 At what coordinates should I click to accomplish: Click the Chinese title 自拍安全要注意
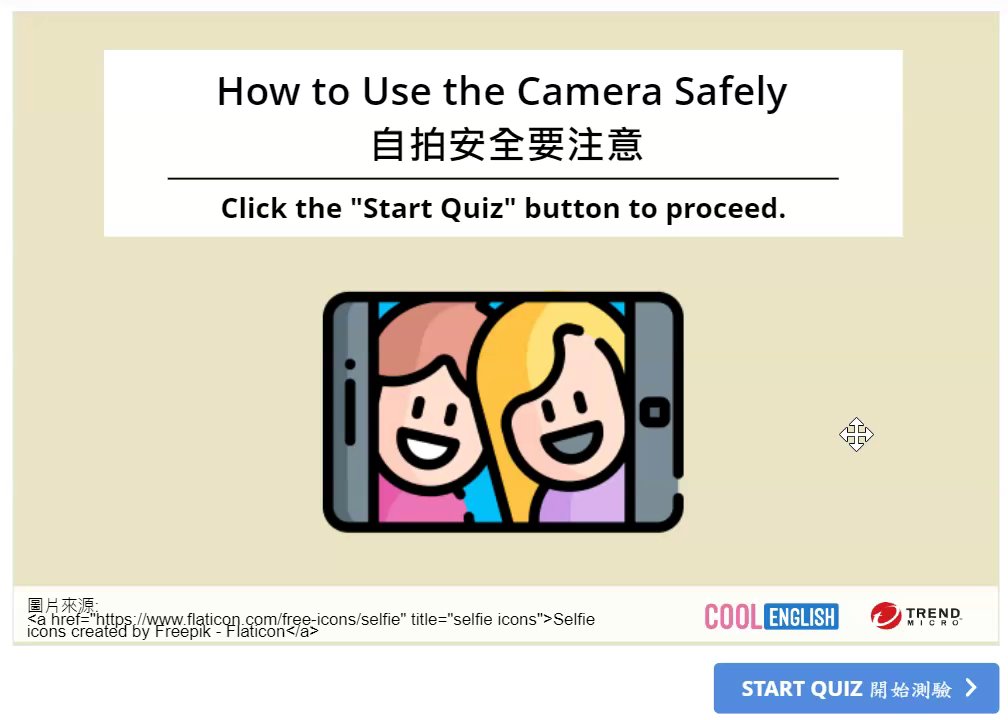pyautogui.click(x=507, y=144)
